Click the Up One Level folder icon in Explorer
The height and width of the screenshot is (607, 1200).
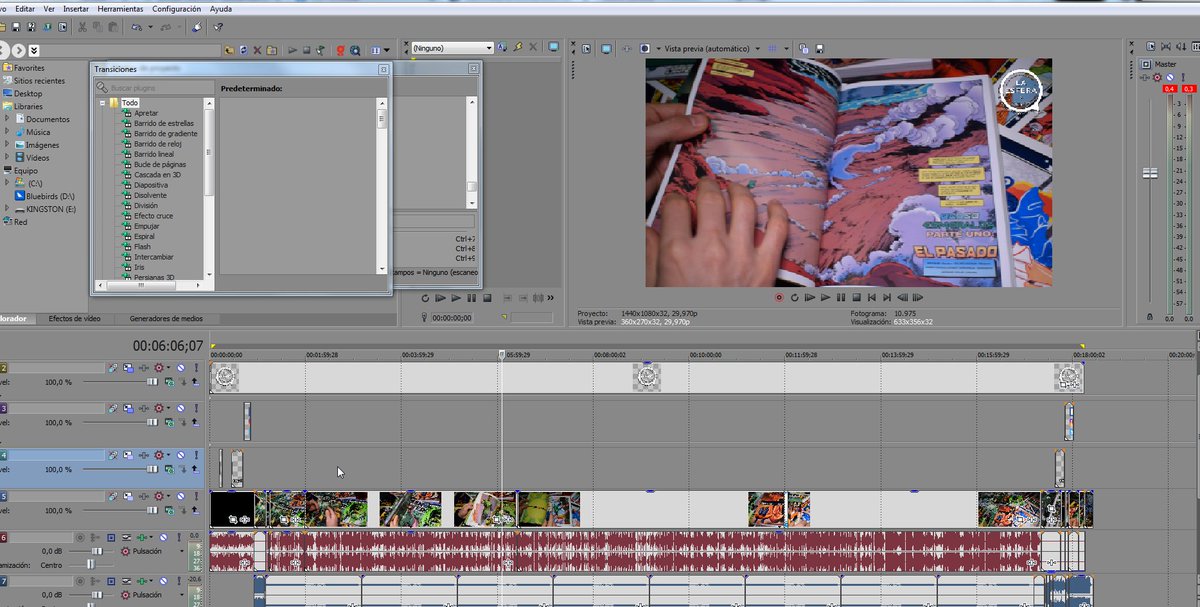(x=229, y=50)
